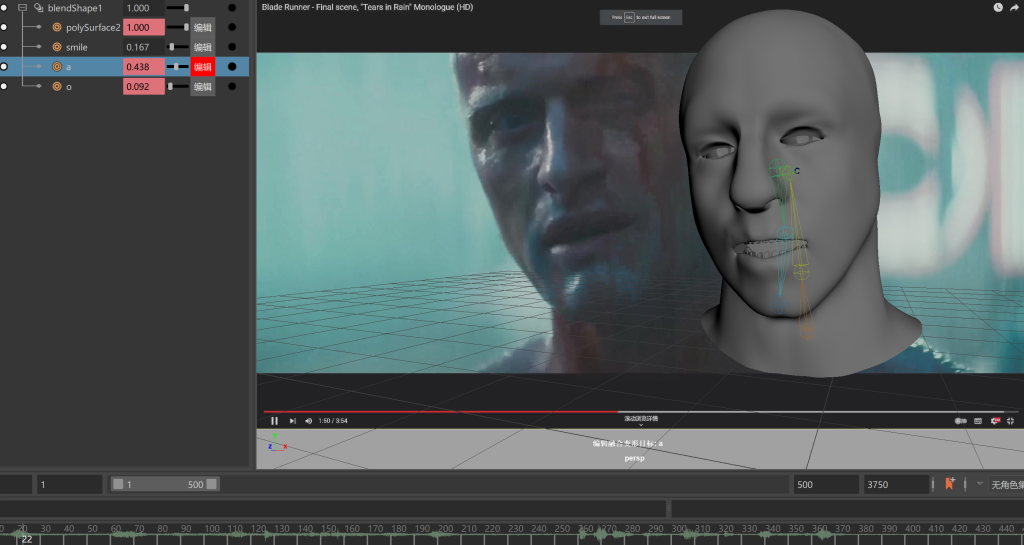This screenshot has height=545, width=1024.
Task: Click the orange target icon for 'o'
Action: (57, 86)
